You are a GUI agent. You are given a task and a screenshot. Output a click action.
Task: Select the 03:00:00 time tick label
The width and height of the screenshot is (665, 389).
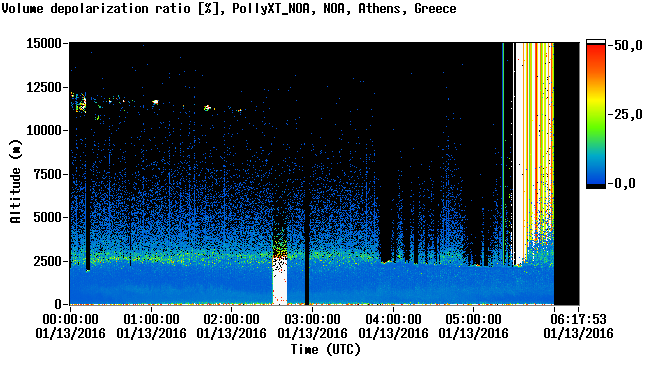312,319
